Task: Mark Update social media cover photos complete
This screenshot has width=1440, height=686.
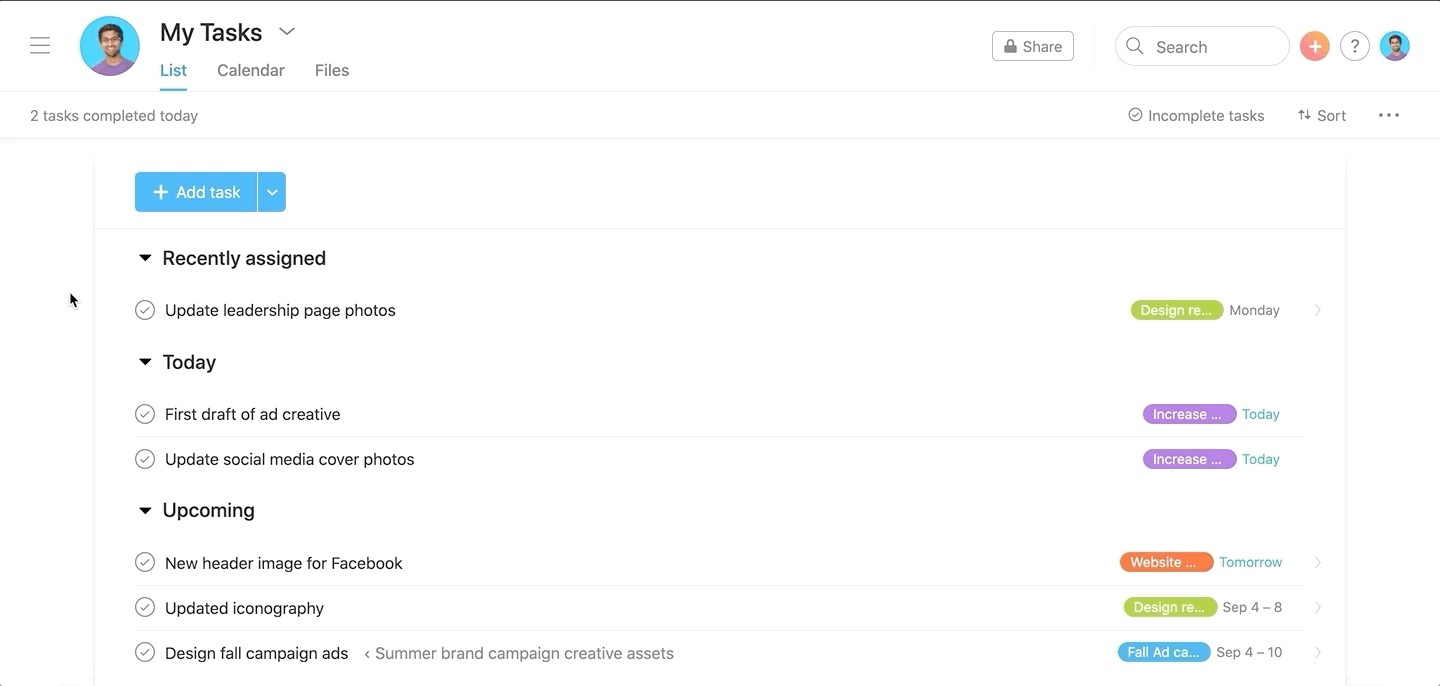Action: 145,459
